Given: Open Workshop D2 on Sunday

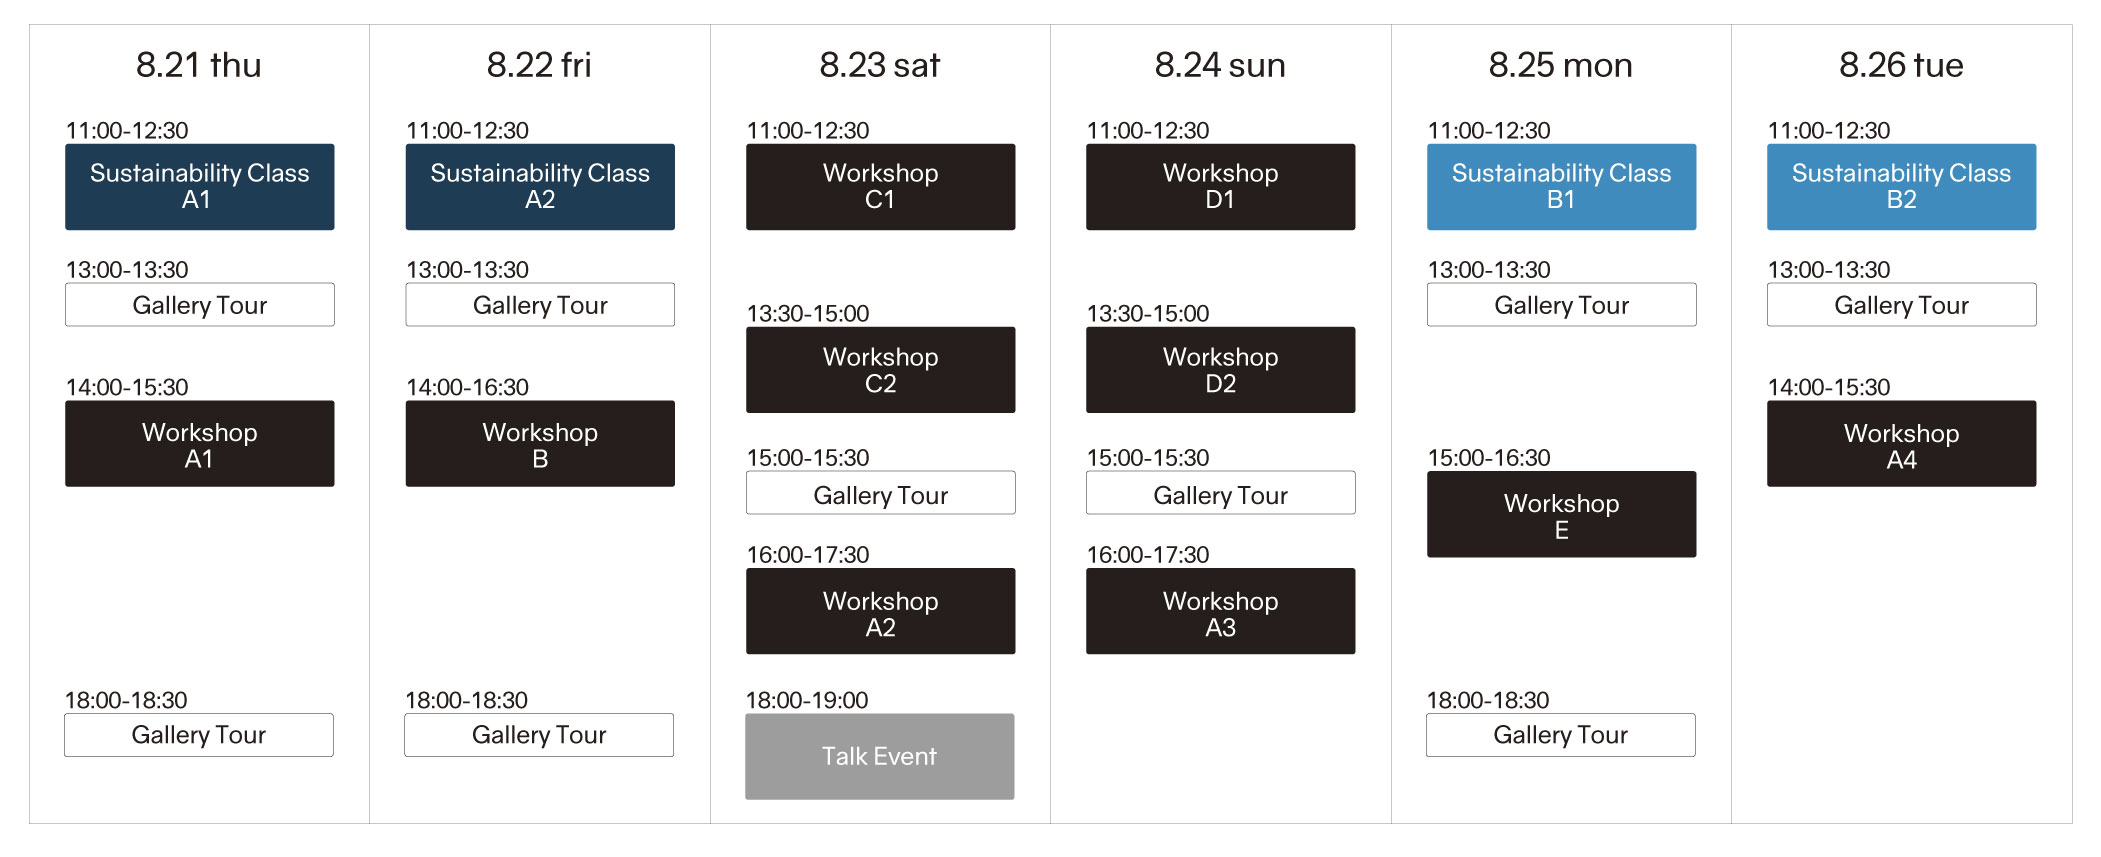Looking at the screenshot, I should (x=1220, y=370).
